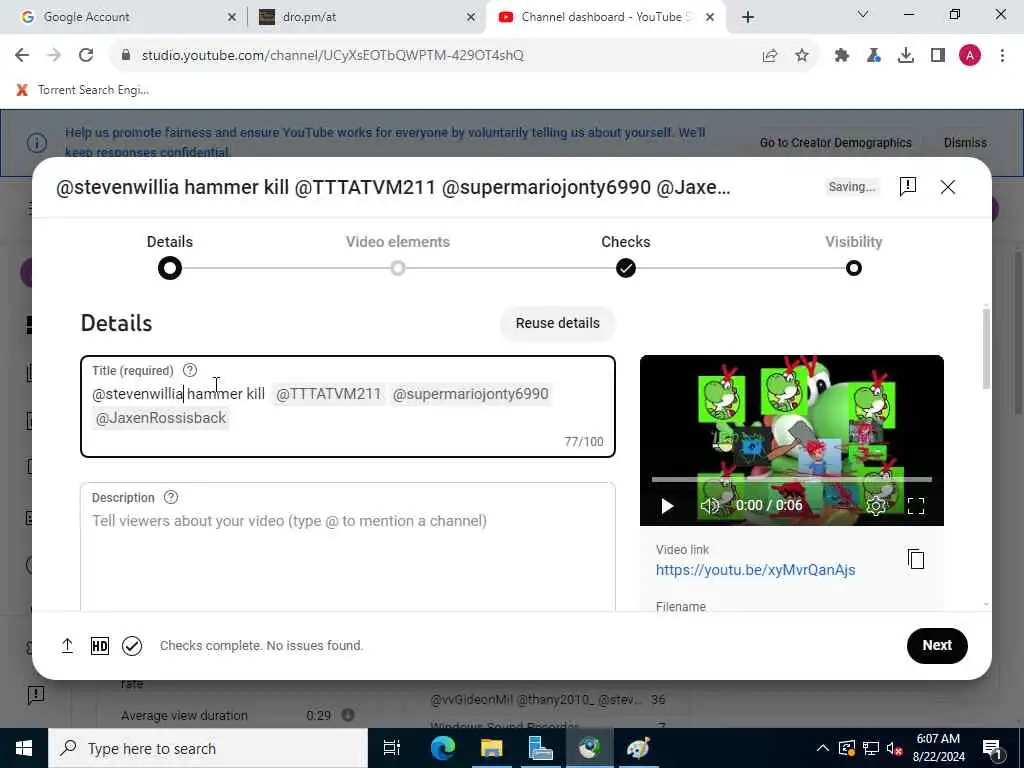
Task: Play the video preview
Action: (x=667, y=505)
